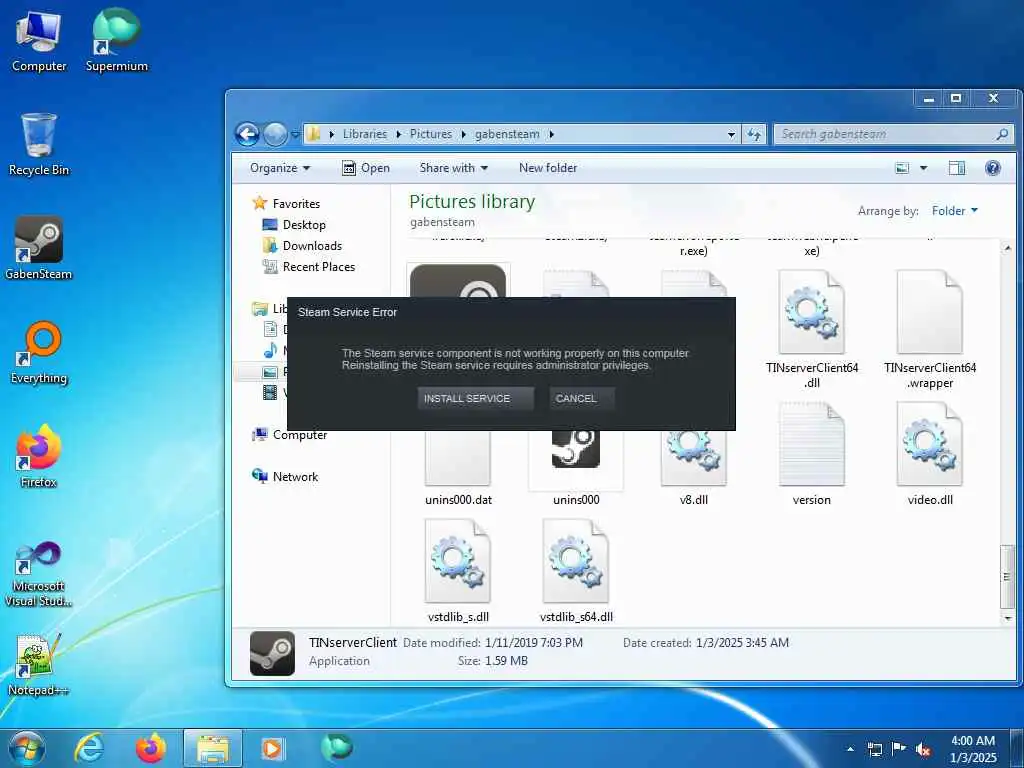This screenshot has height=768, width=1024.
Task: Select the Recycle Bin desktop icon
Action: coord(39,144)
